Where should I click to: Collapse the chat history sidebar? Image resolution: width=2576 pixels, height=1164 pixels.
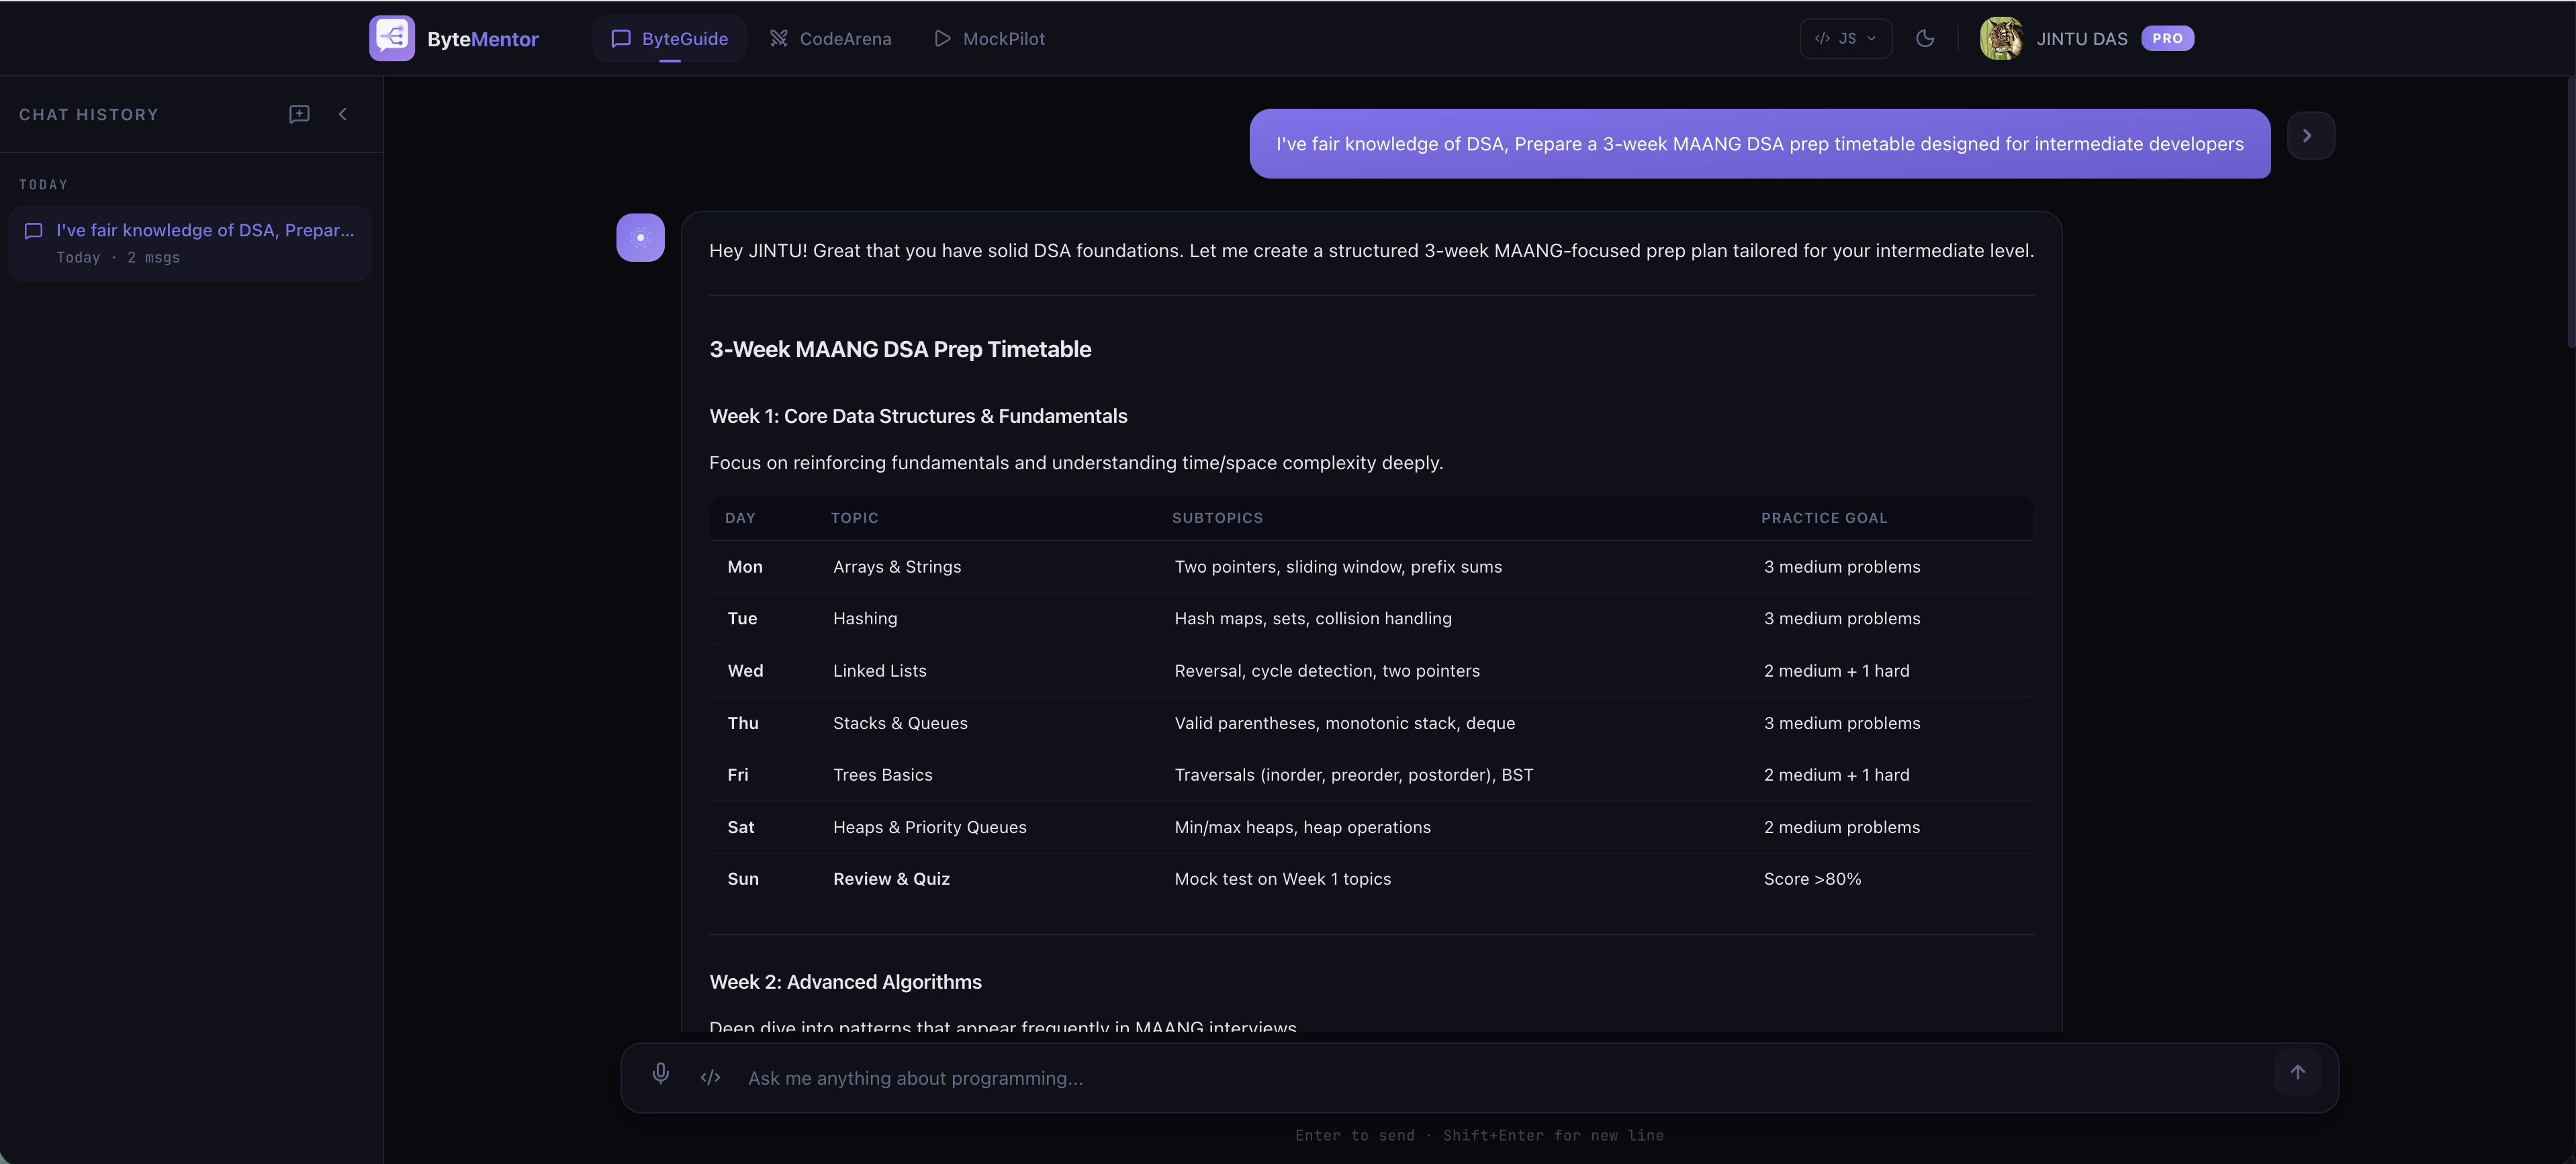coord(343,114)
